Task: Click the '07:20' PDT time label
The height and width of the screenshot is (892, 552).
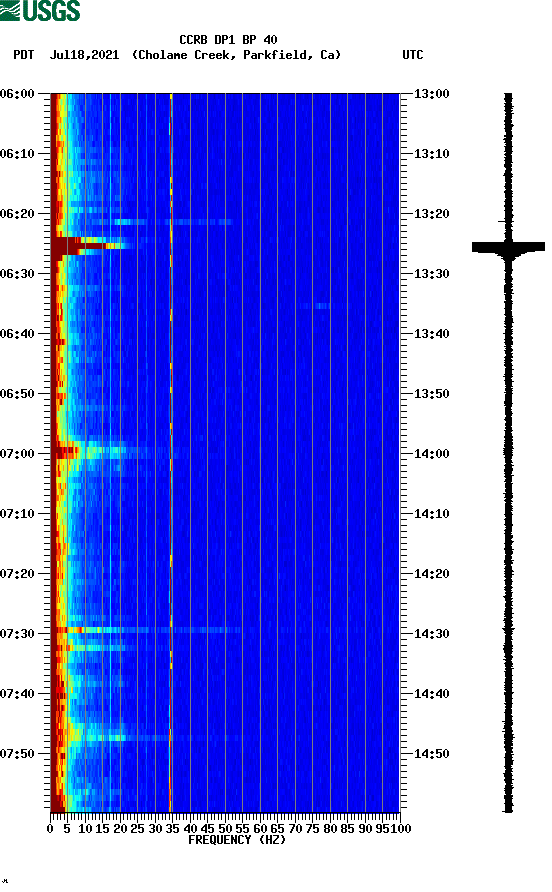Action: click(18, 574)
